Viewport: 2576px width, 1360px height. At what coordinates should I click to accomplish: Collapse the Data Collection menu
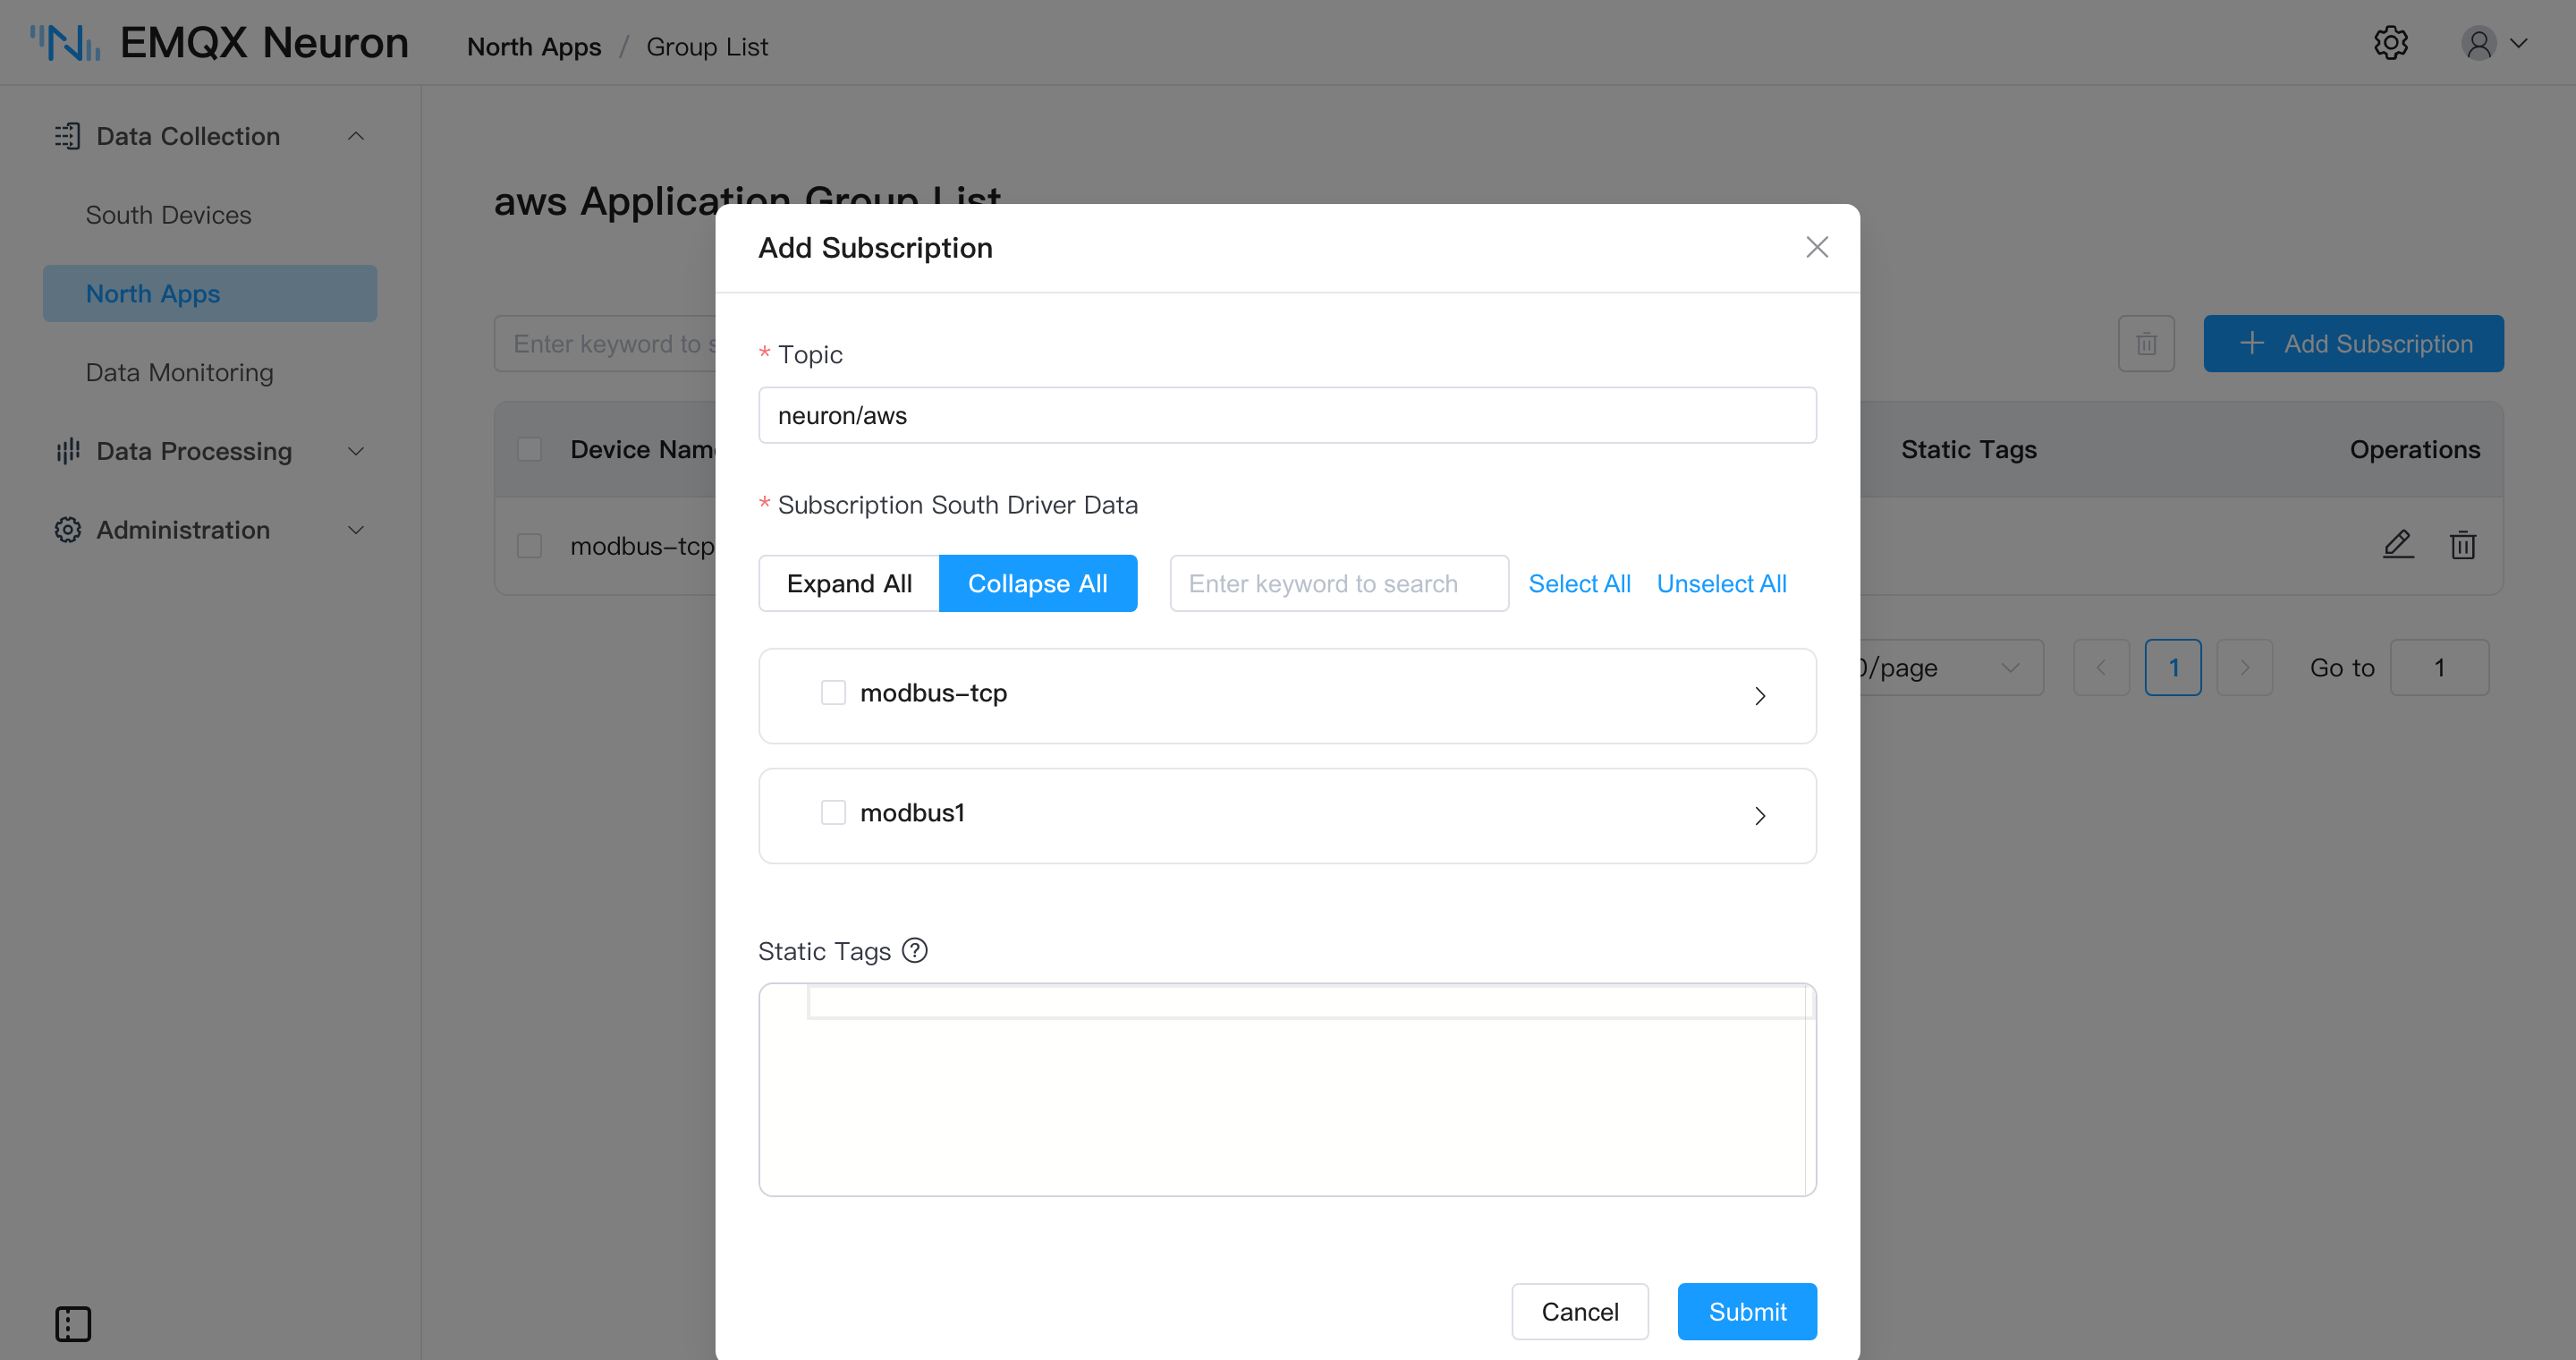pyautogui.click(x=356, y=136)
